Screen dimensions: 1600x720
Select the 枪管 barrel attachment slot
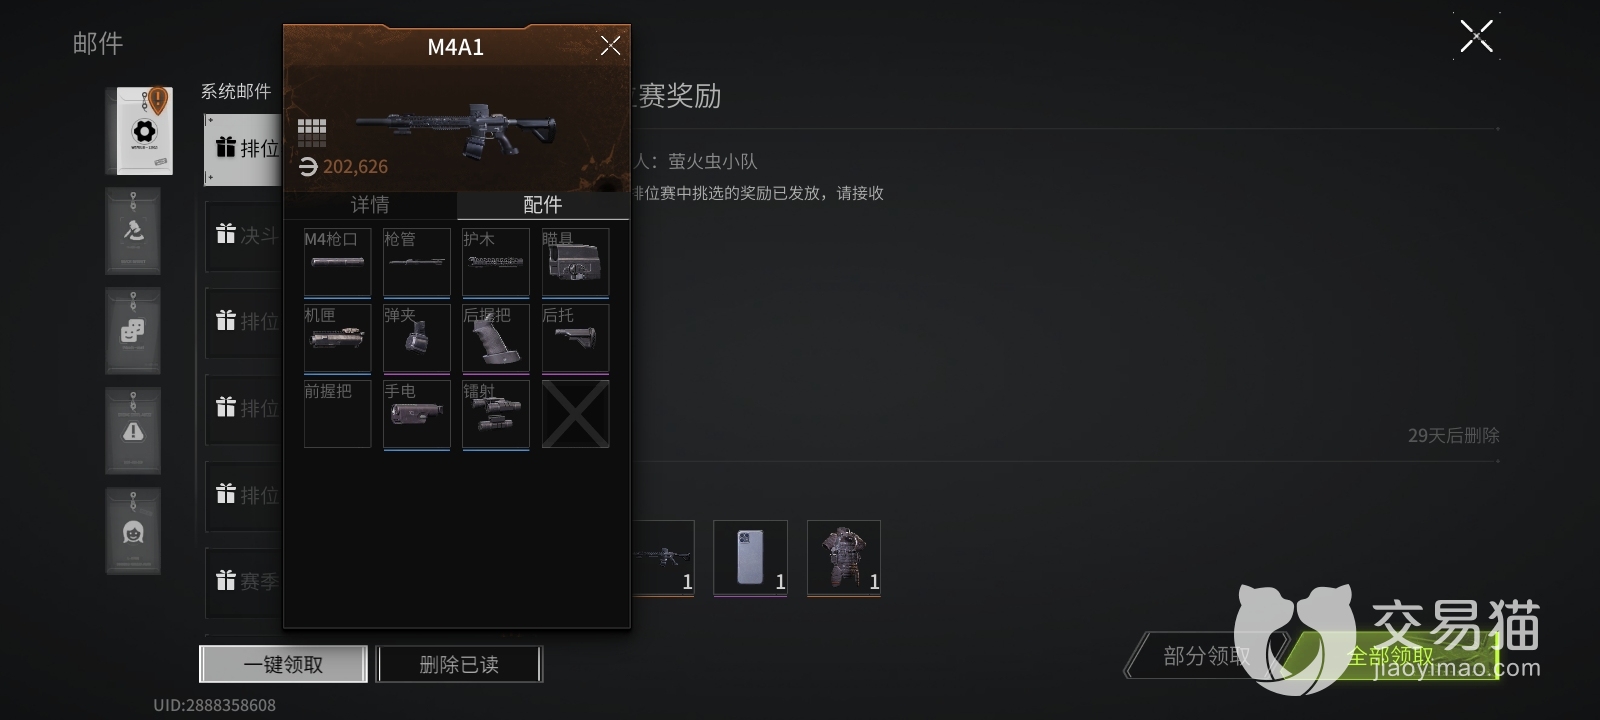coord(416,263)
